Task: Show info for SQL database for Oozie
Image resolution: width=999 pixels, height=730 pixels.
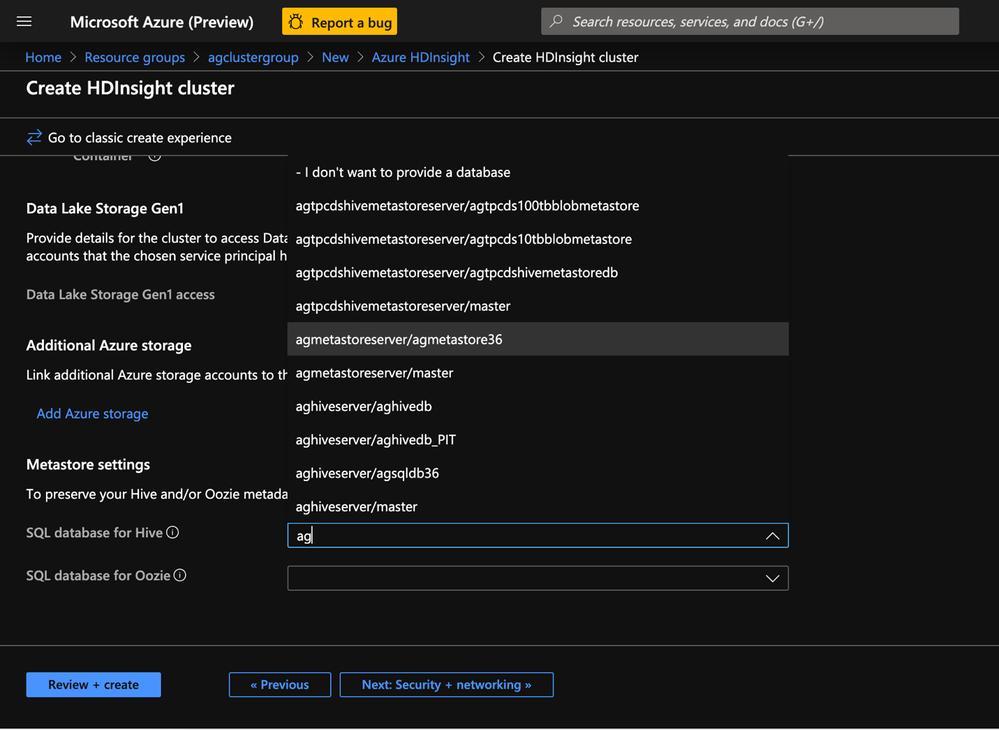Action: [180, 576]
